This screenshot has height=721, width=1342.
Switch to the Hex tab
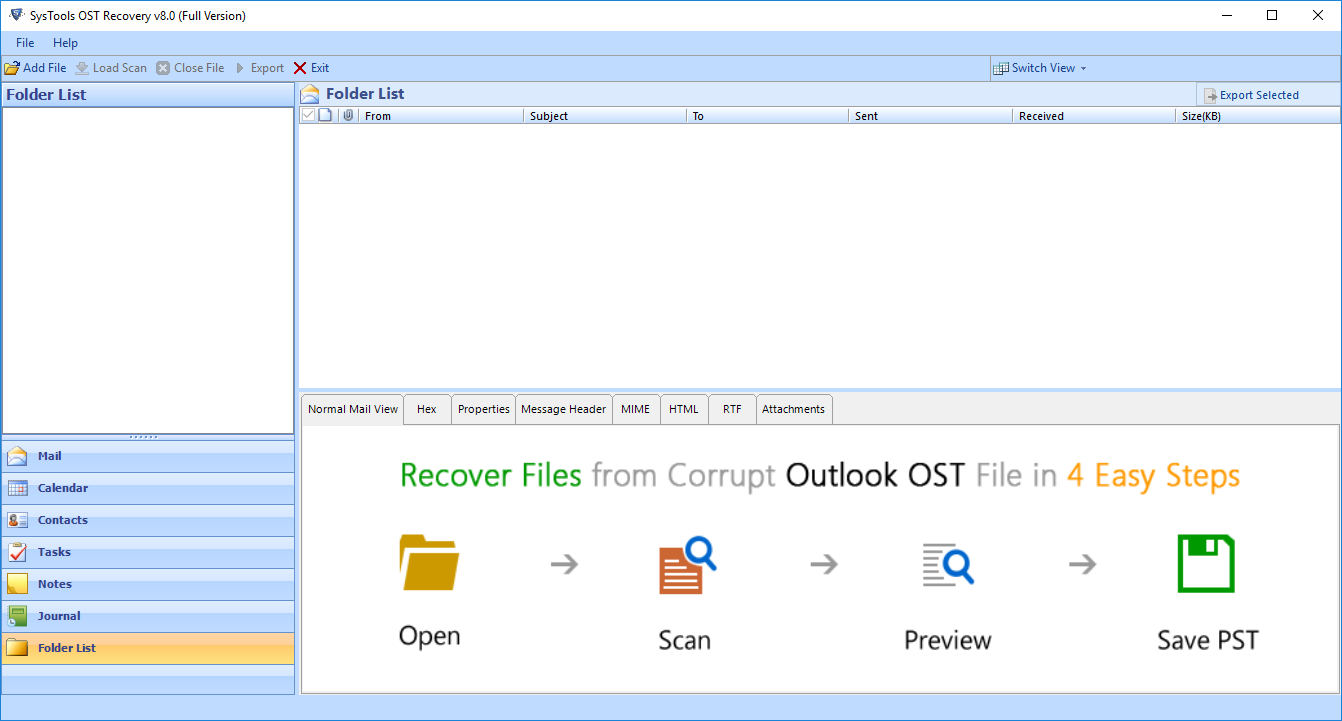click(427, 409)
